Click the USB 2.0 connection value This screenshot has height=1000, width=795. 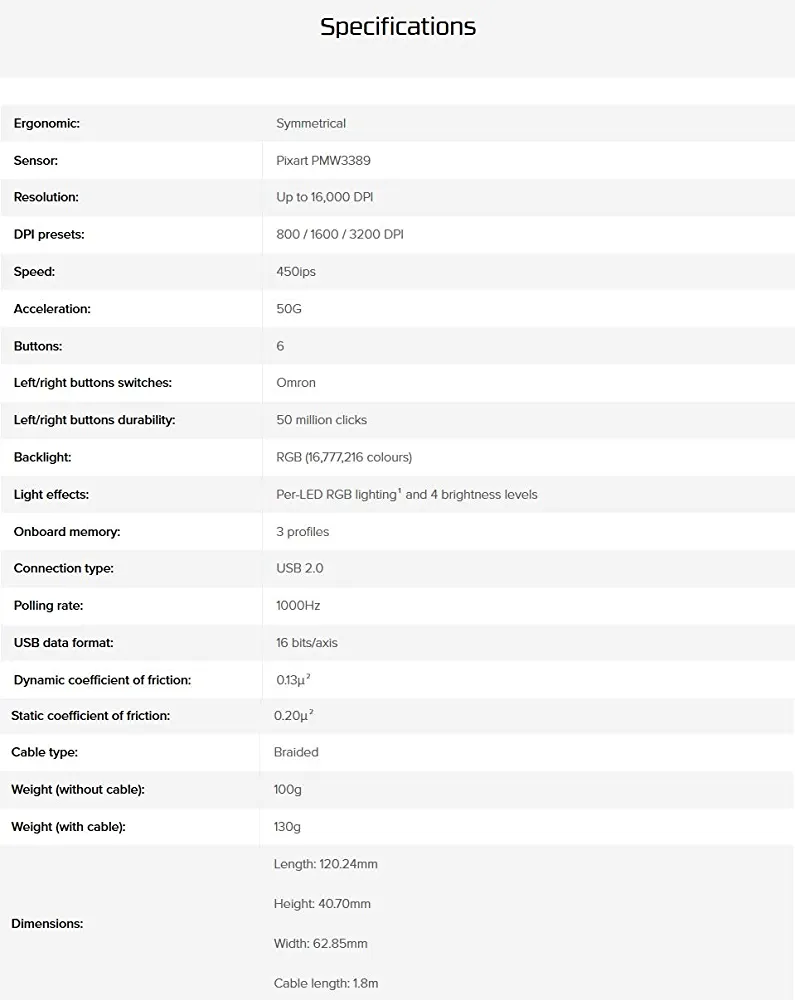(x=299, y=568)
